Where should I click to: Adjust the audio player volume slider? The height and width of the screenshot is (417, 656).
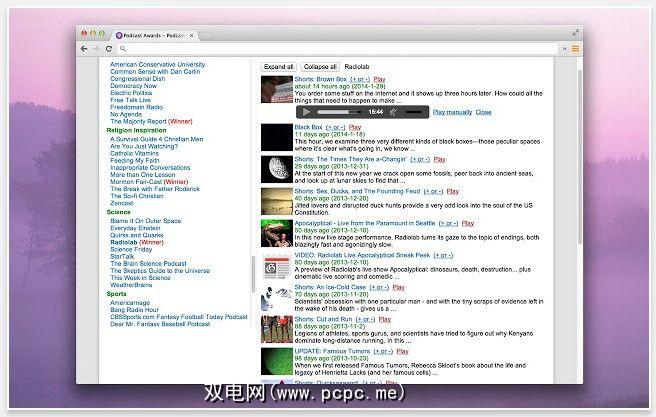tap(414, 112)
